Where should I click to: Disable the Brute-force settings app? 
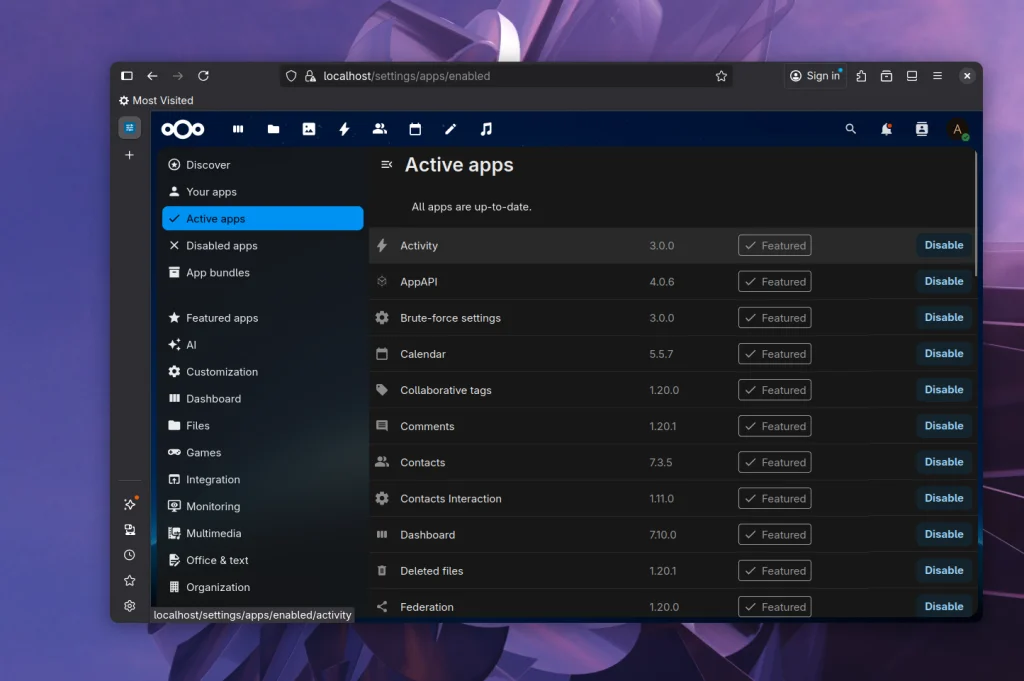click(x=943, y=318)
